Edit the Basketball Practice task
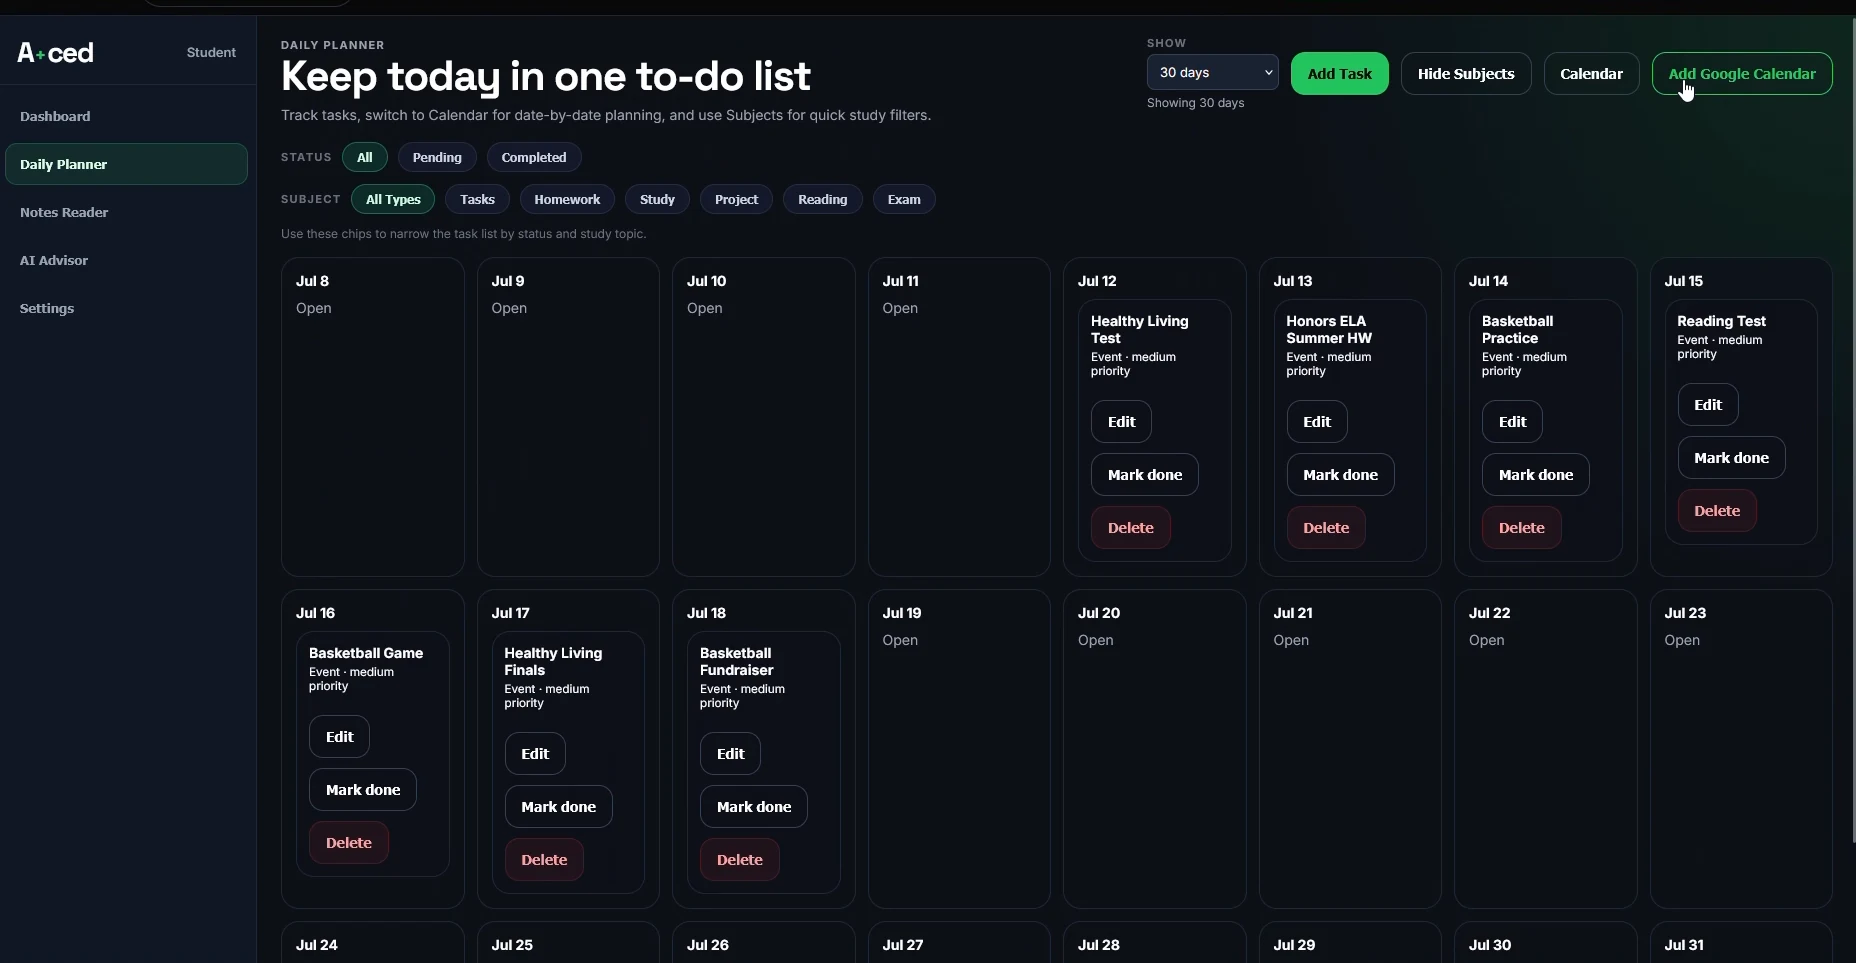Screen dimensions: 1856x963 click(x=1512, y=422)
